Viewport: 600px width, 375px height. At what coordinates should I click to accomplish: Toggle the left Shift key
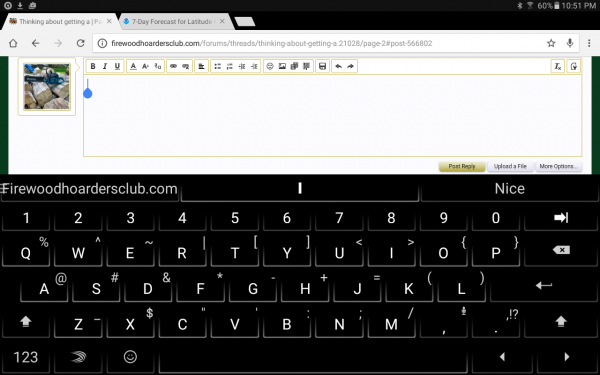26,321
